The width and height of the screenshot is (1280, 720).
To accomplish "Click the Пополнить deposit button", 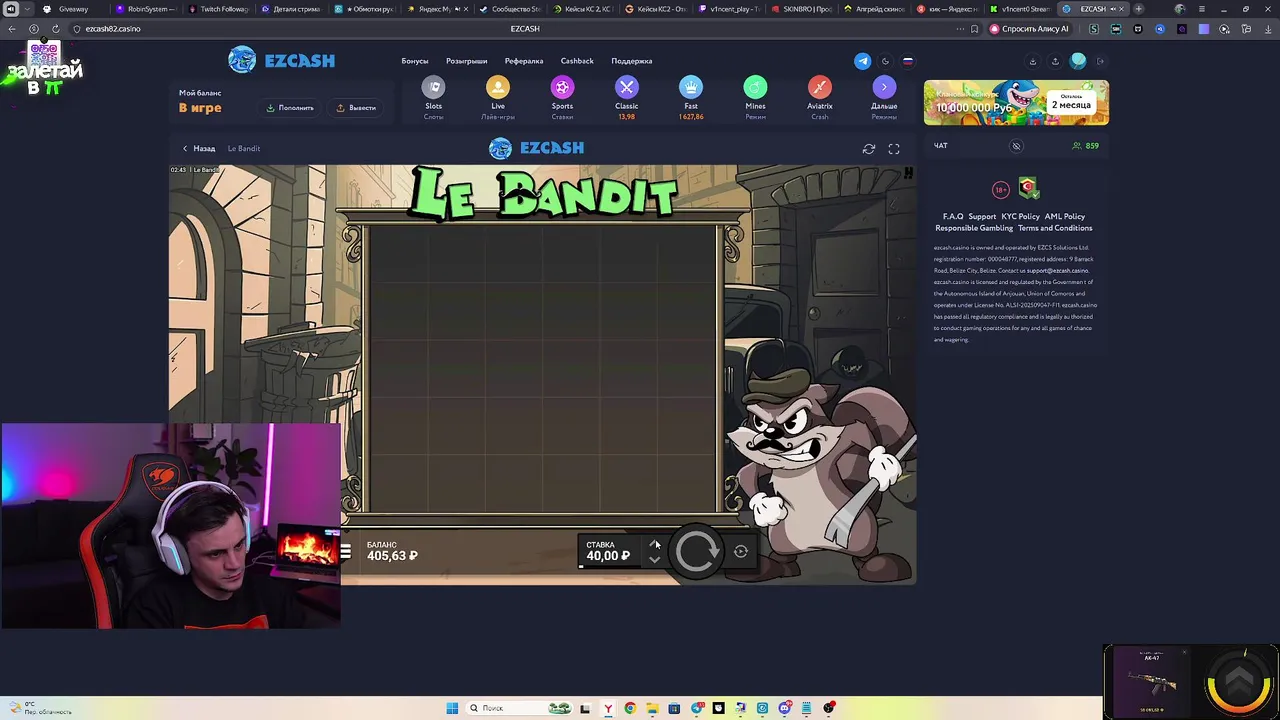I will tap(290, 108).
